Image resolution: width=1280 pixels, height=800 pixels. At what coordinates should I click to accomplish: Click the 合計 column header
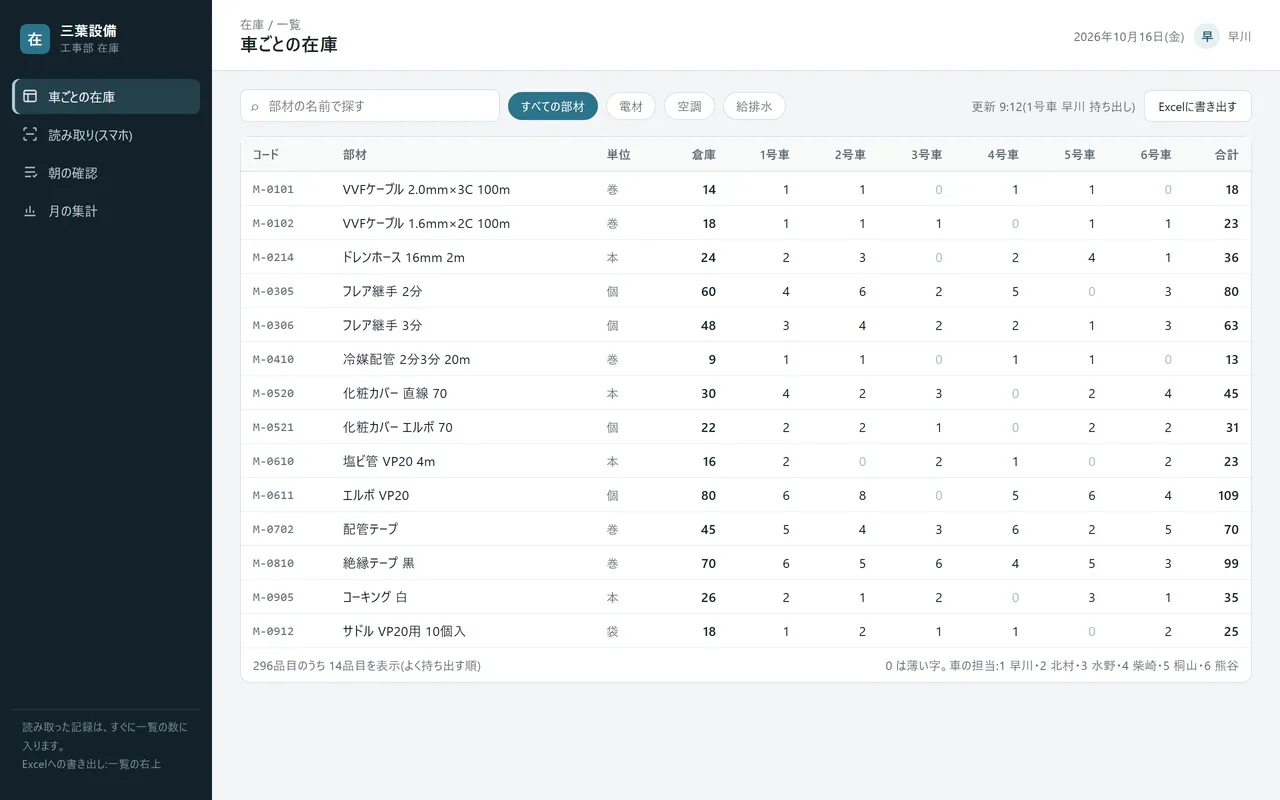coord(1226,155)
